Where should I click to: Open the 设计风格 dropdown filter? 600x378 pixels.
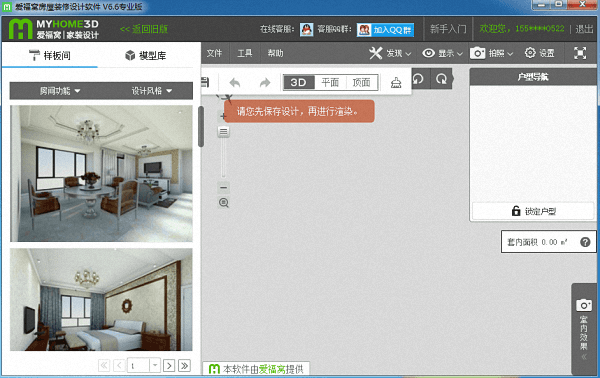coord(152,91)
